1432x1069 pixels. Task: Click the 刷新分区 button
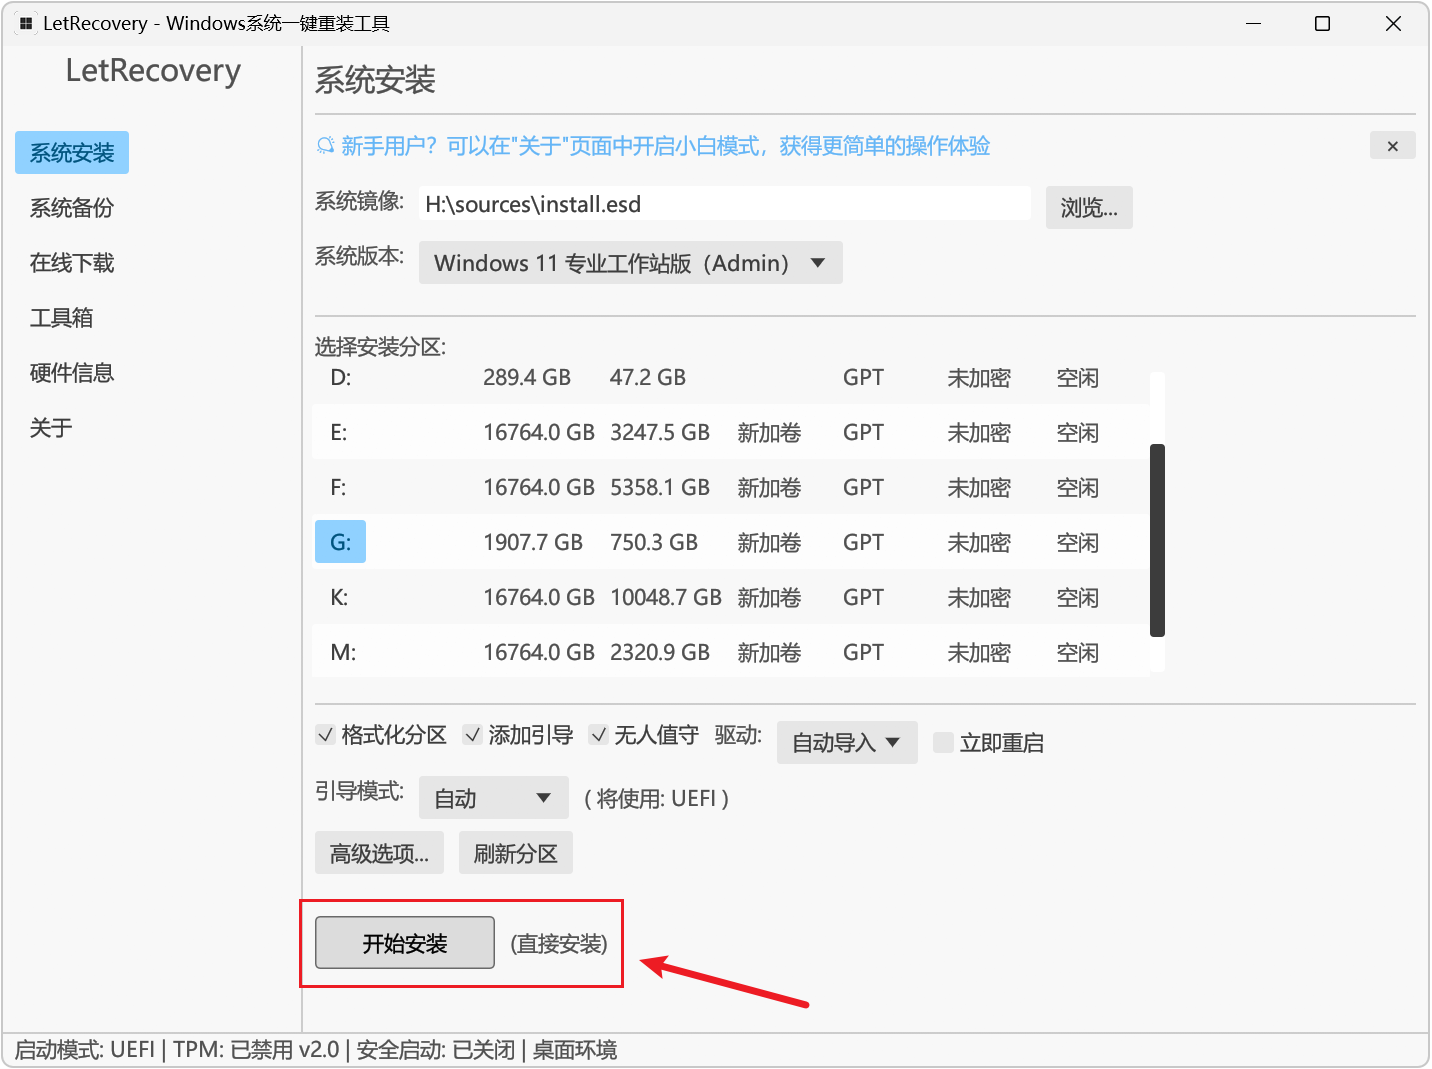pyautogui.click(x=515, y=853)
